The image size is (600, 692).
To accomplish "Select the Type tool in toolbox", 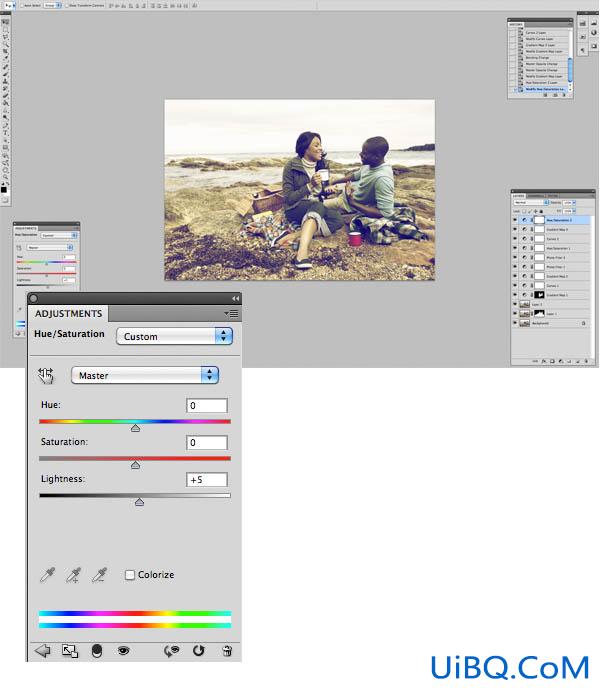I will pos(5,132).
